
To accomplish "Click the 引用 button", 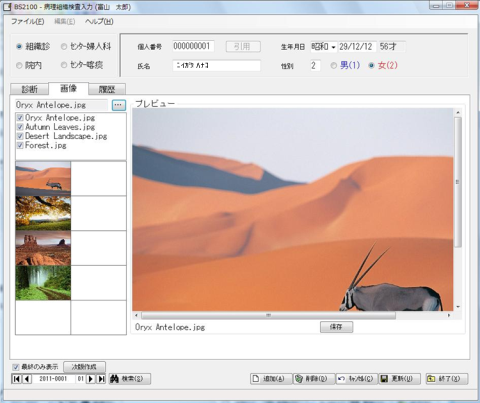I will click(x=243, y=46).
